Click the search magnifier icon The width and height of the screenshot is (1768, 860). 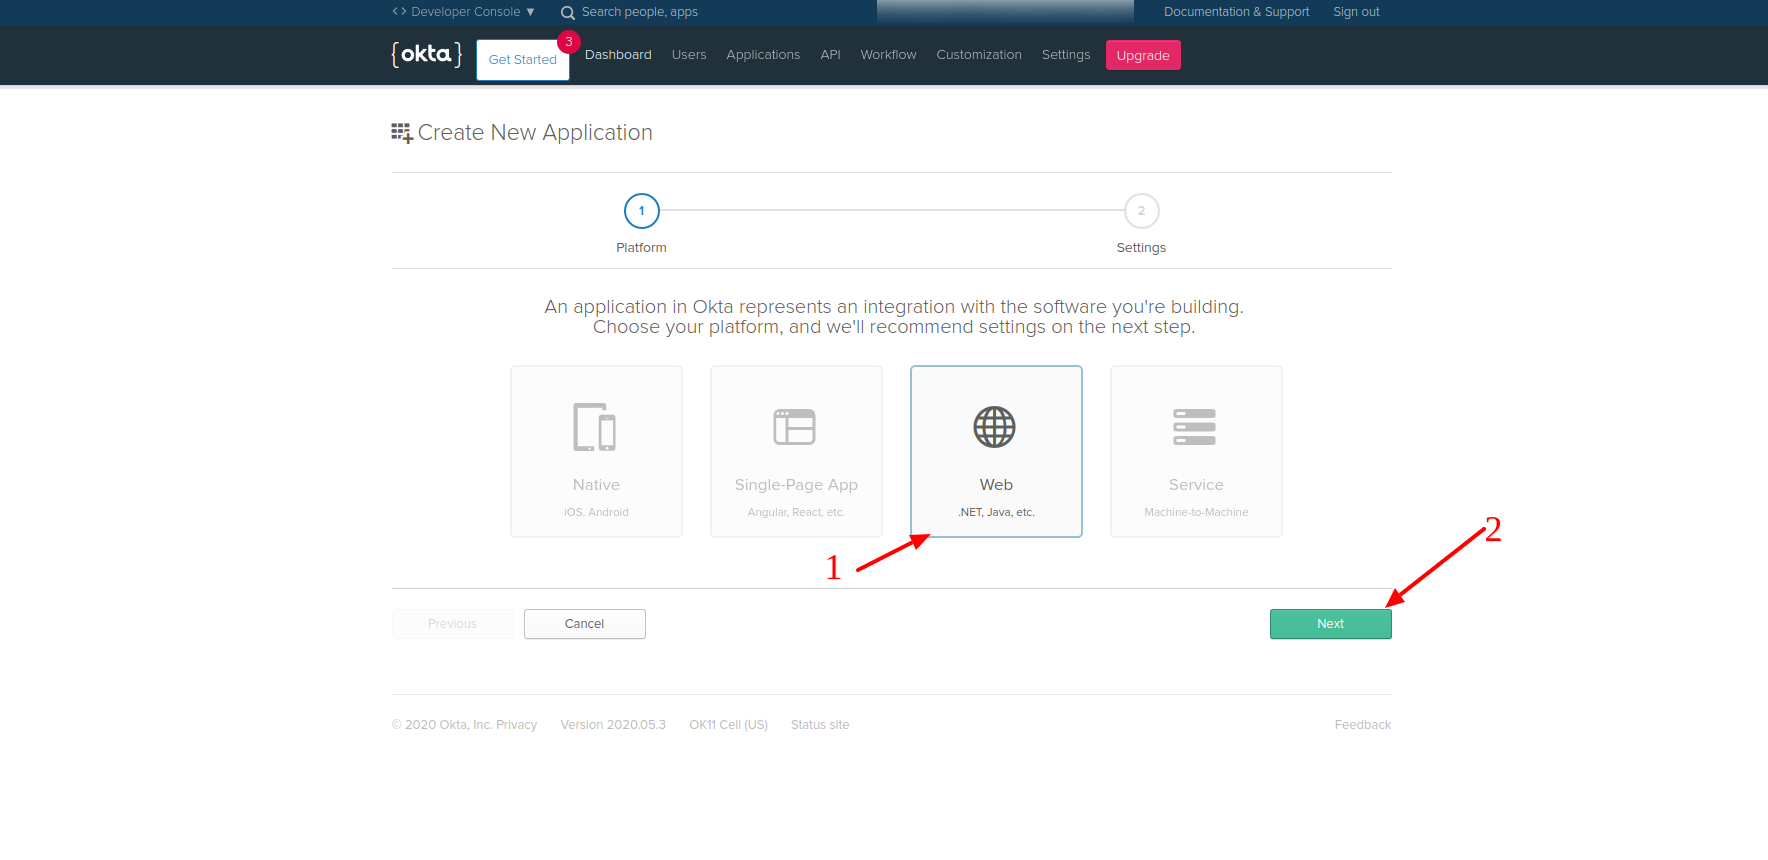tap(568, 13)
